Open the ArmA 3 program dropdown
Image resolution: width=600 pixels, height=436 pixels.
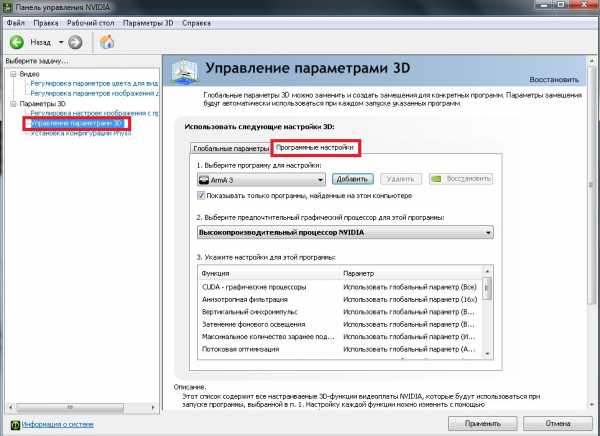(261, 180)
